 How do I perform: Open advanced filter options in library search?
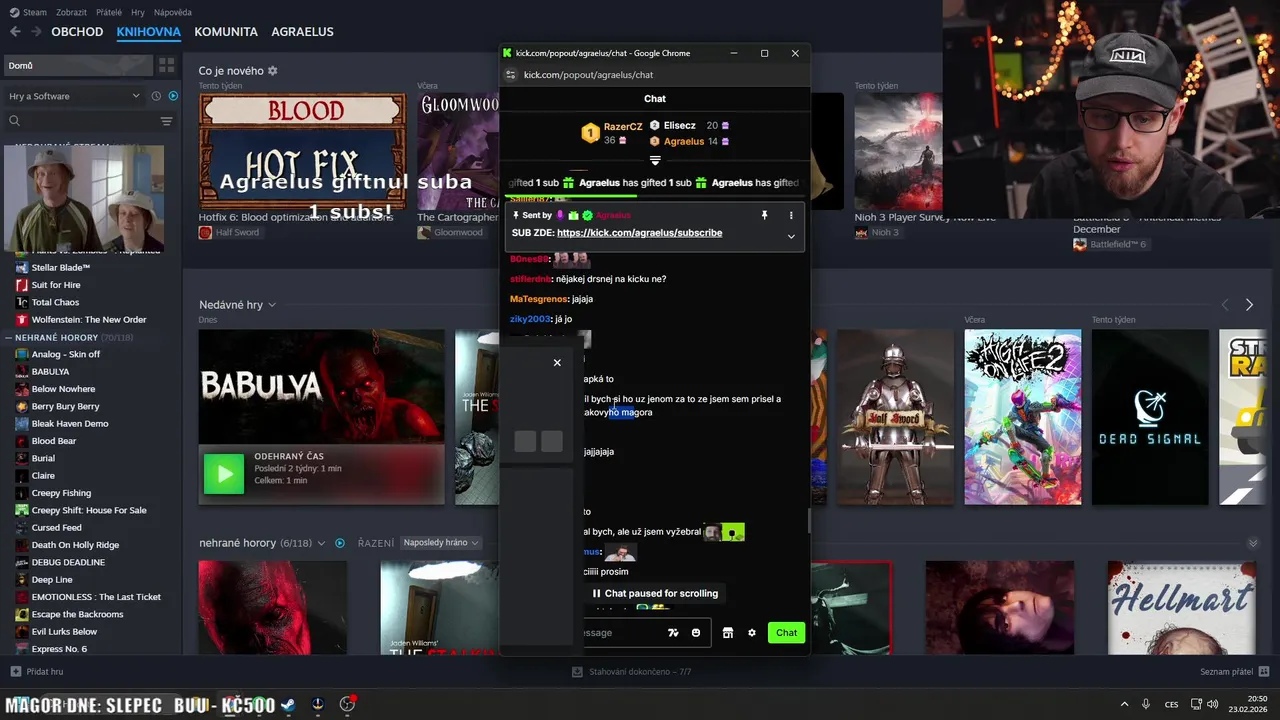click(x=166, y=121)
